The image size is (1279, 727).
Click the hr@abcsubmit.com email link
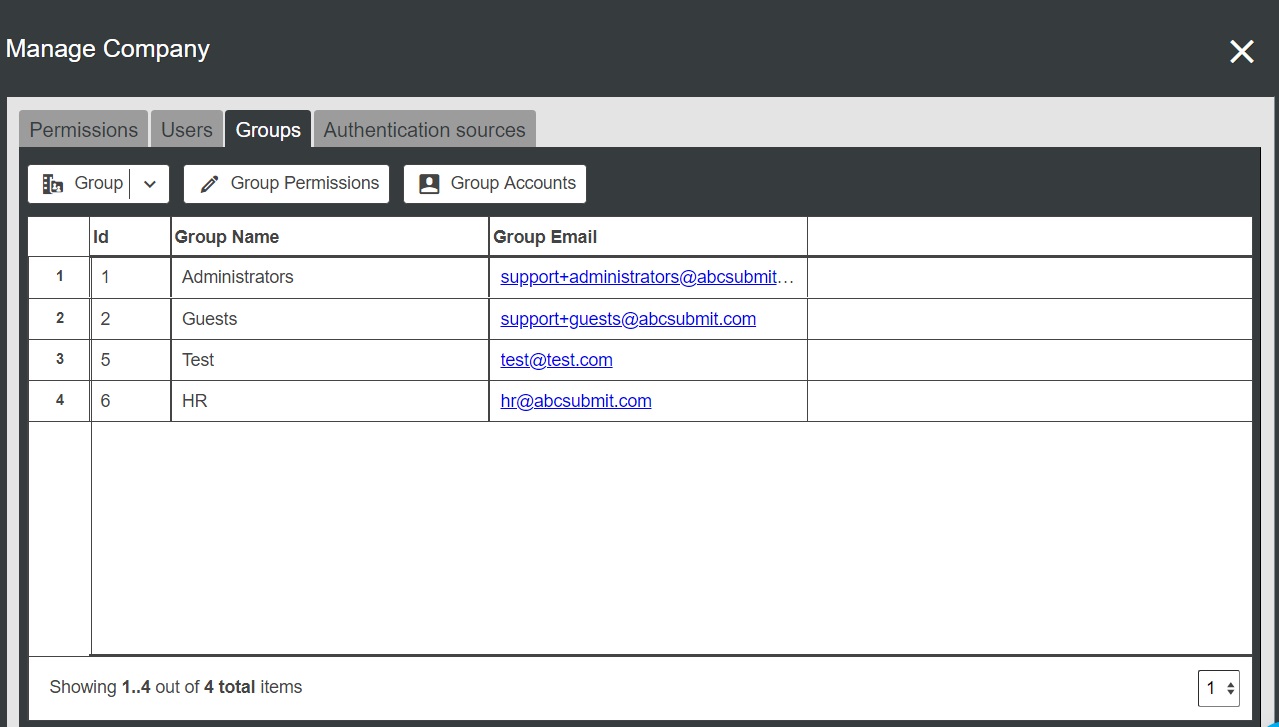[576, 401]
